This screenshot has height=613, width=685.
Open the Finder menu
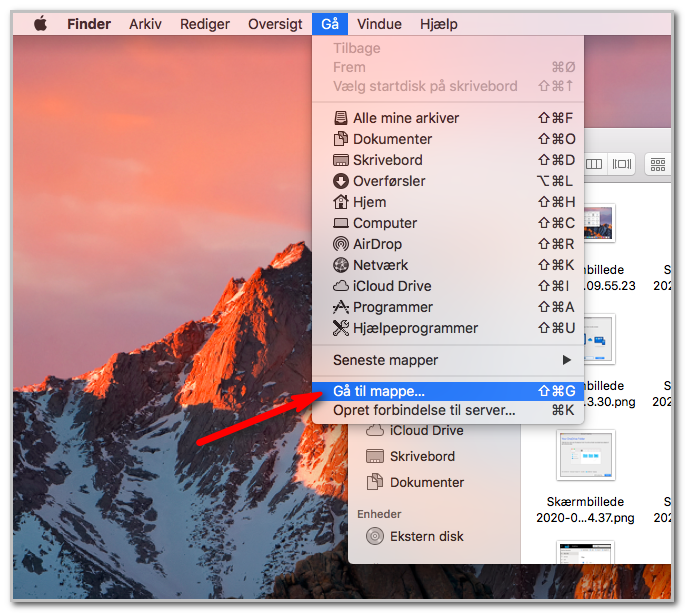pos(89,24)
